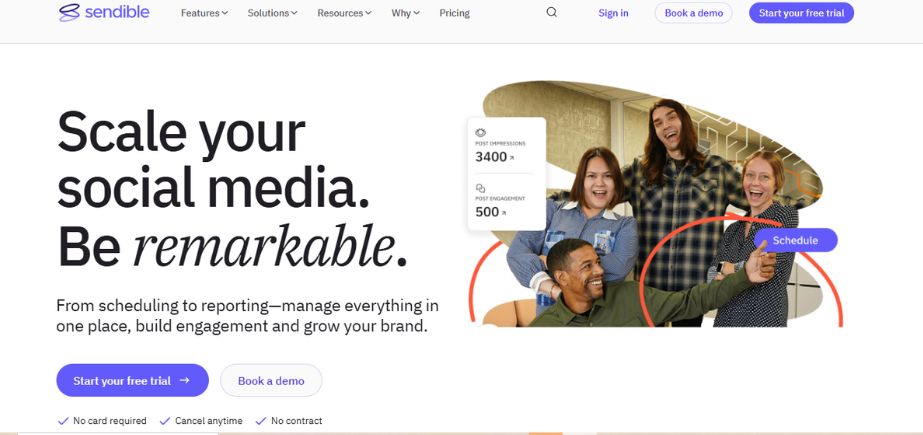Click the Sign in link
Viewport: 923px width, 435px height.
click(x=613, y=13)
